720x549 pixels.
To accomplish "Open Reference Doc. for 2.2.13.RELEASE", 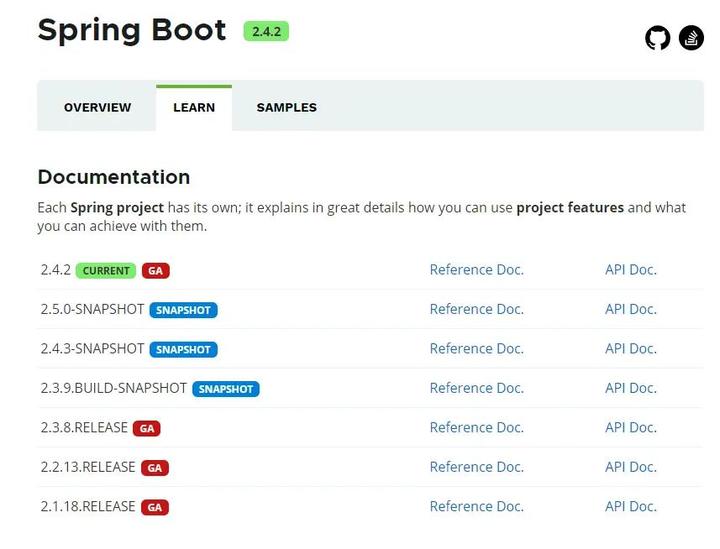I will click(476, 467).
